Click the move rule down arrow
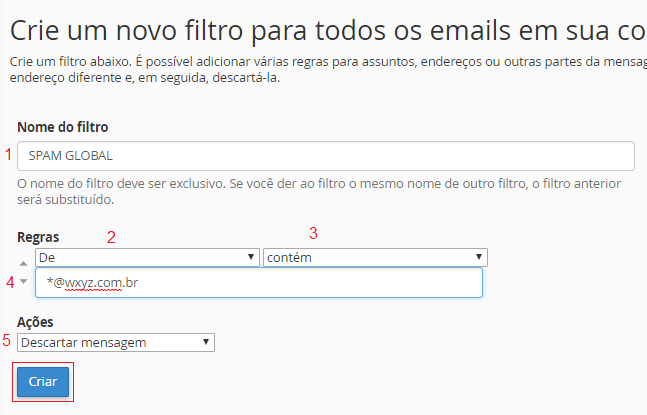The image size is (647, 415). (x=25, y=280)
